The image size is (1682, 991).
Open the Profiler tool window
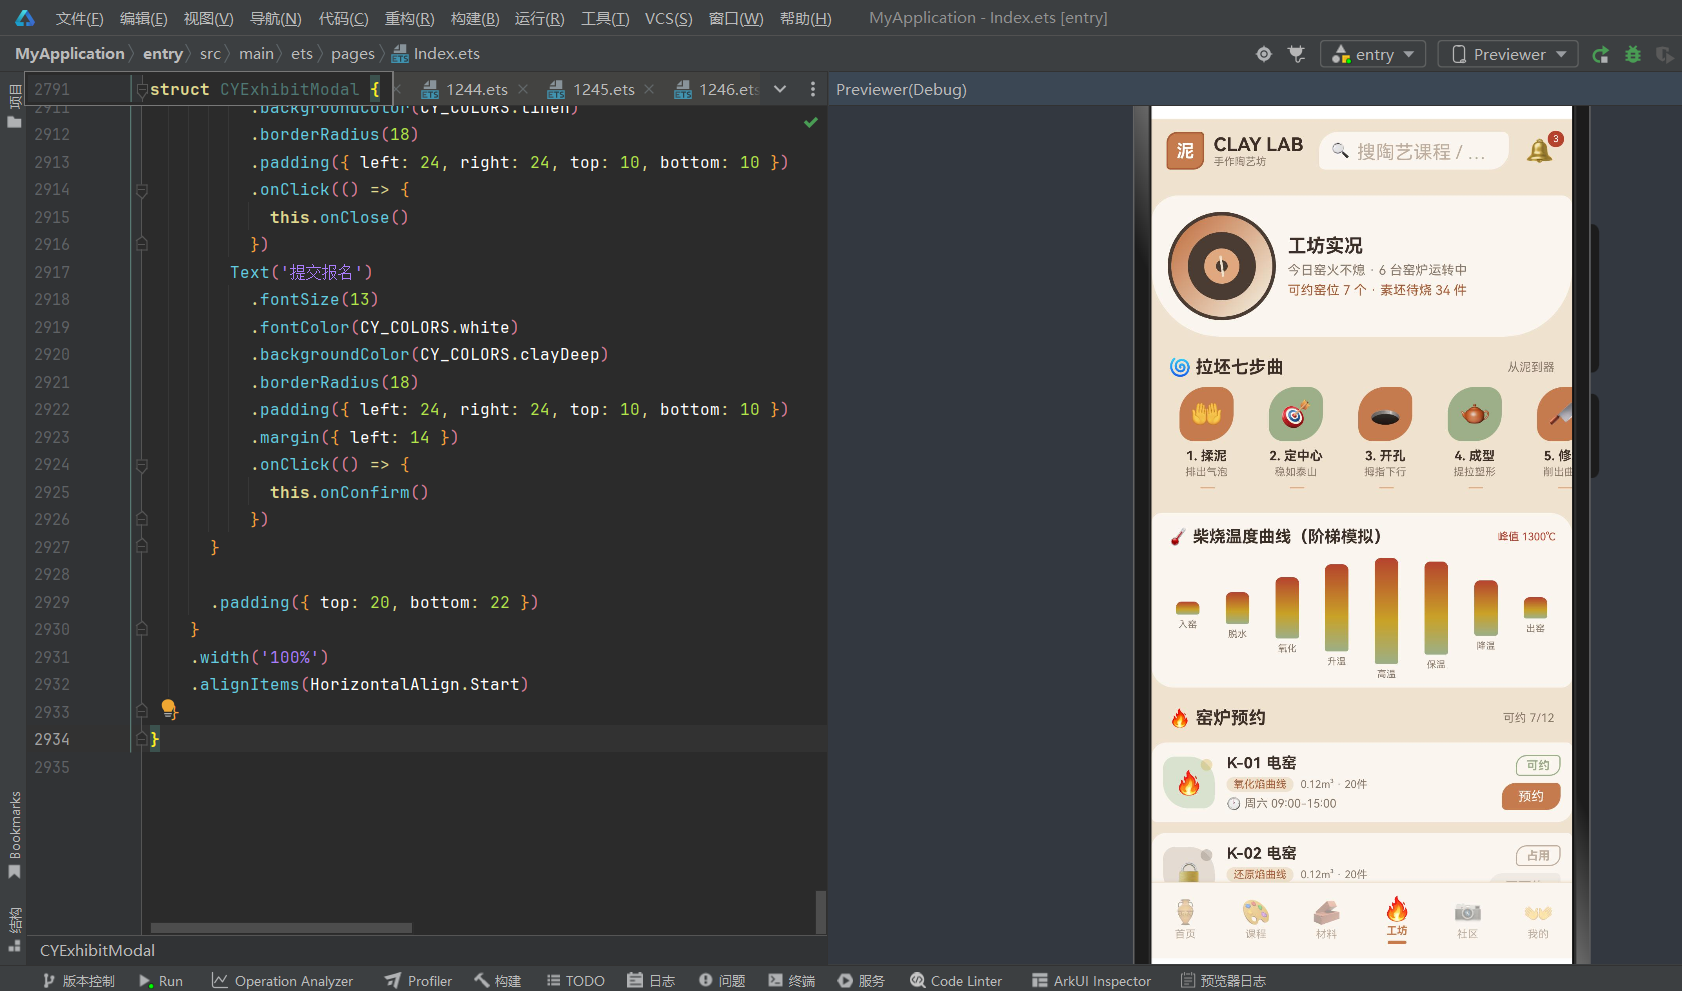click(418, 981)
